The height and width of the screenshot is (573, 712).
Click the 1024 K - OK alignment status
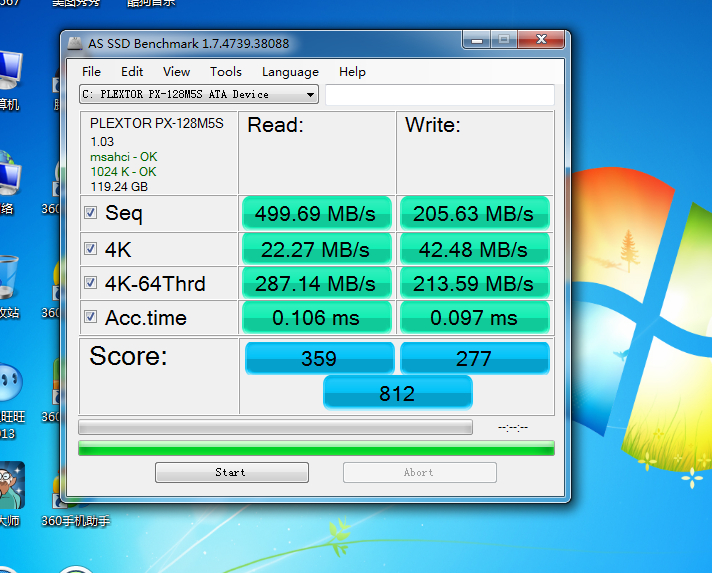[123, 172]
